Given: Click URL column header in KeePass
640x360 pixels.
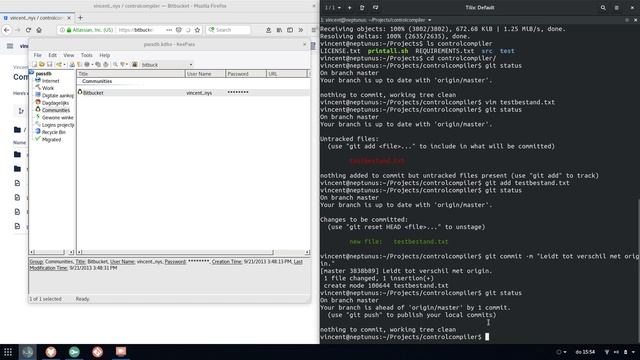Looking at the screenshot, I should point(287,74).
